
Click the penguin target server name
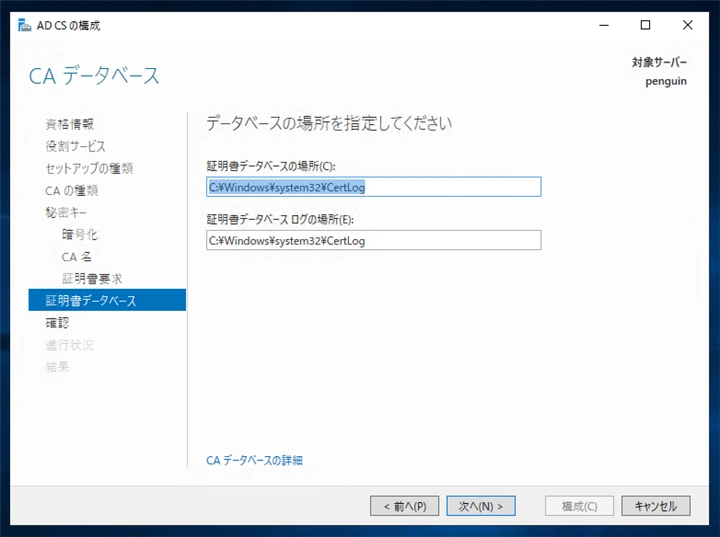click(x=666, y=81)
